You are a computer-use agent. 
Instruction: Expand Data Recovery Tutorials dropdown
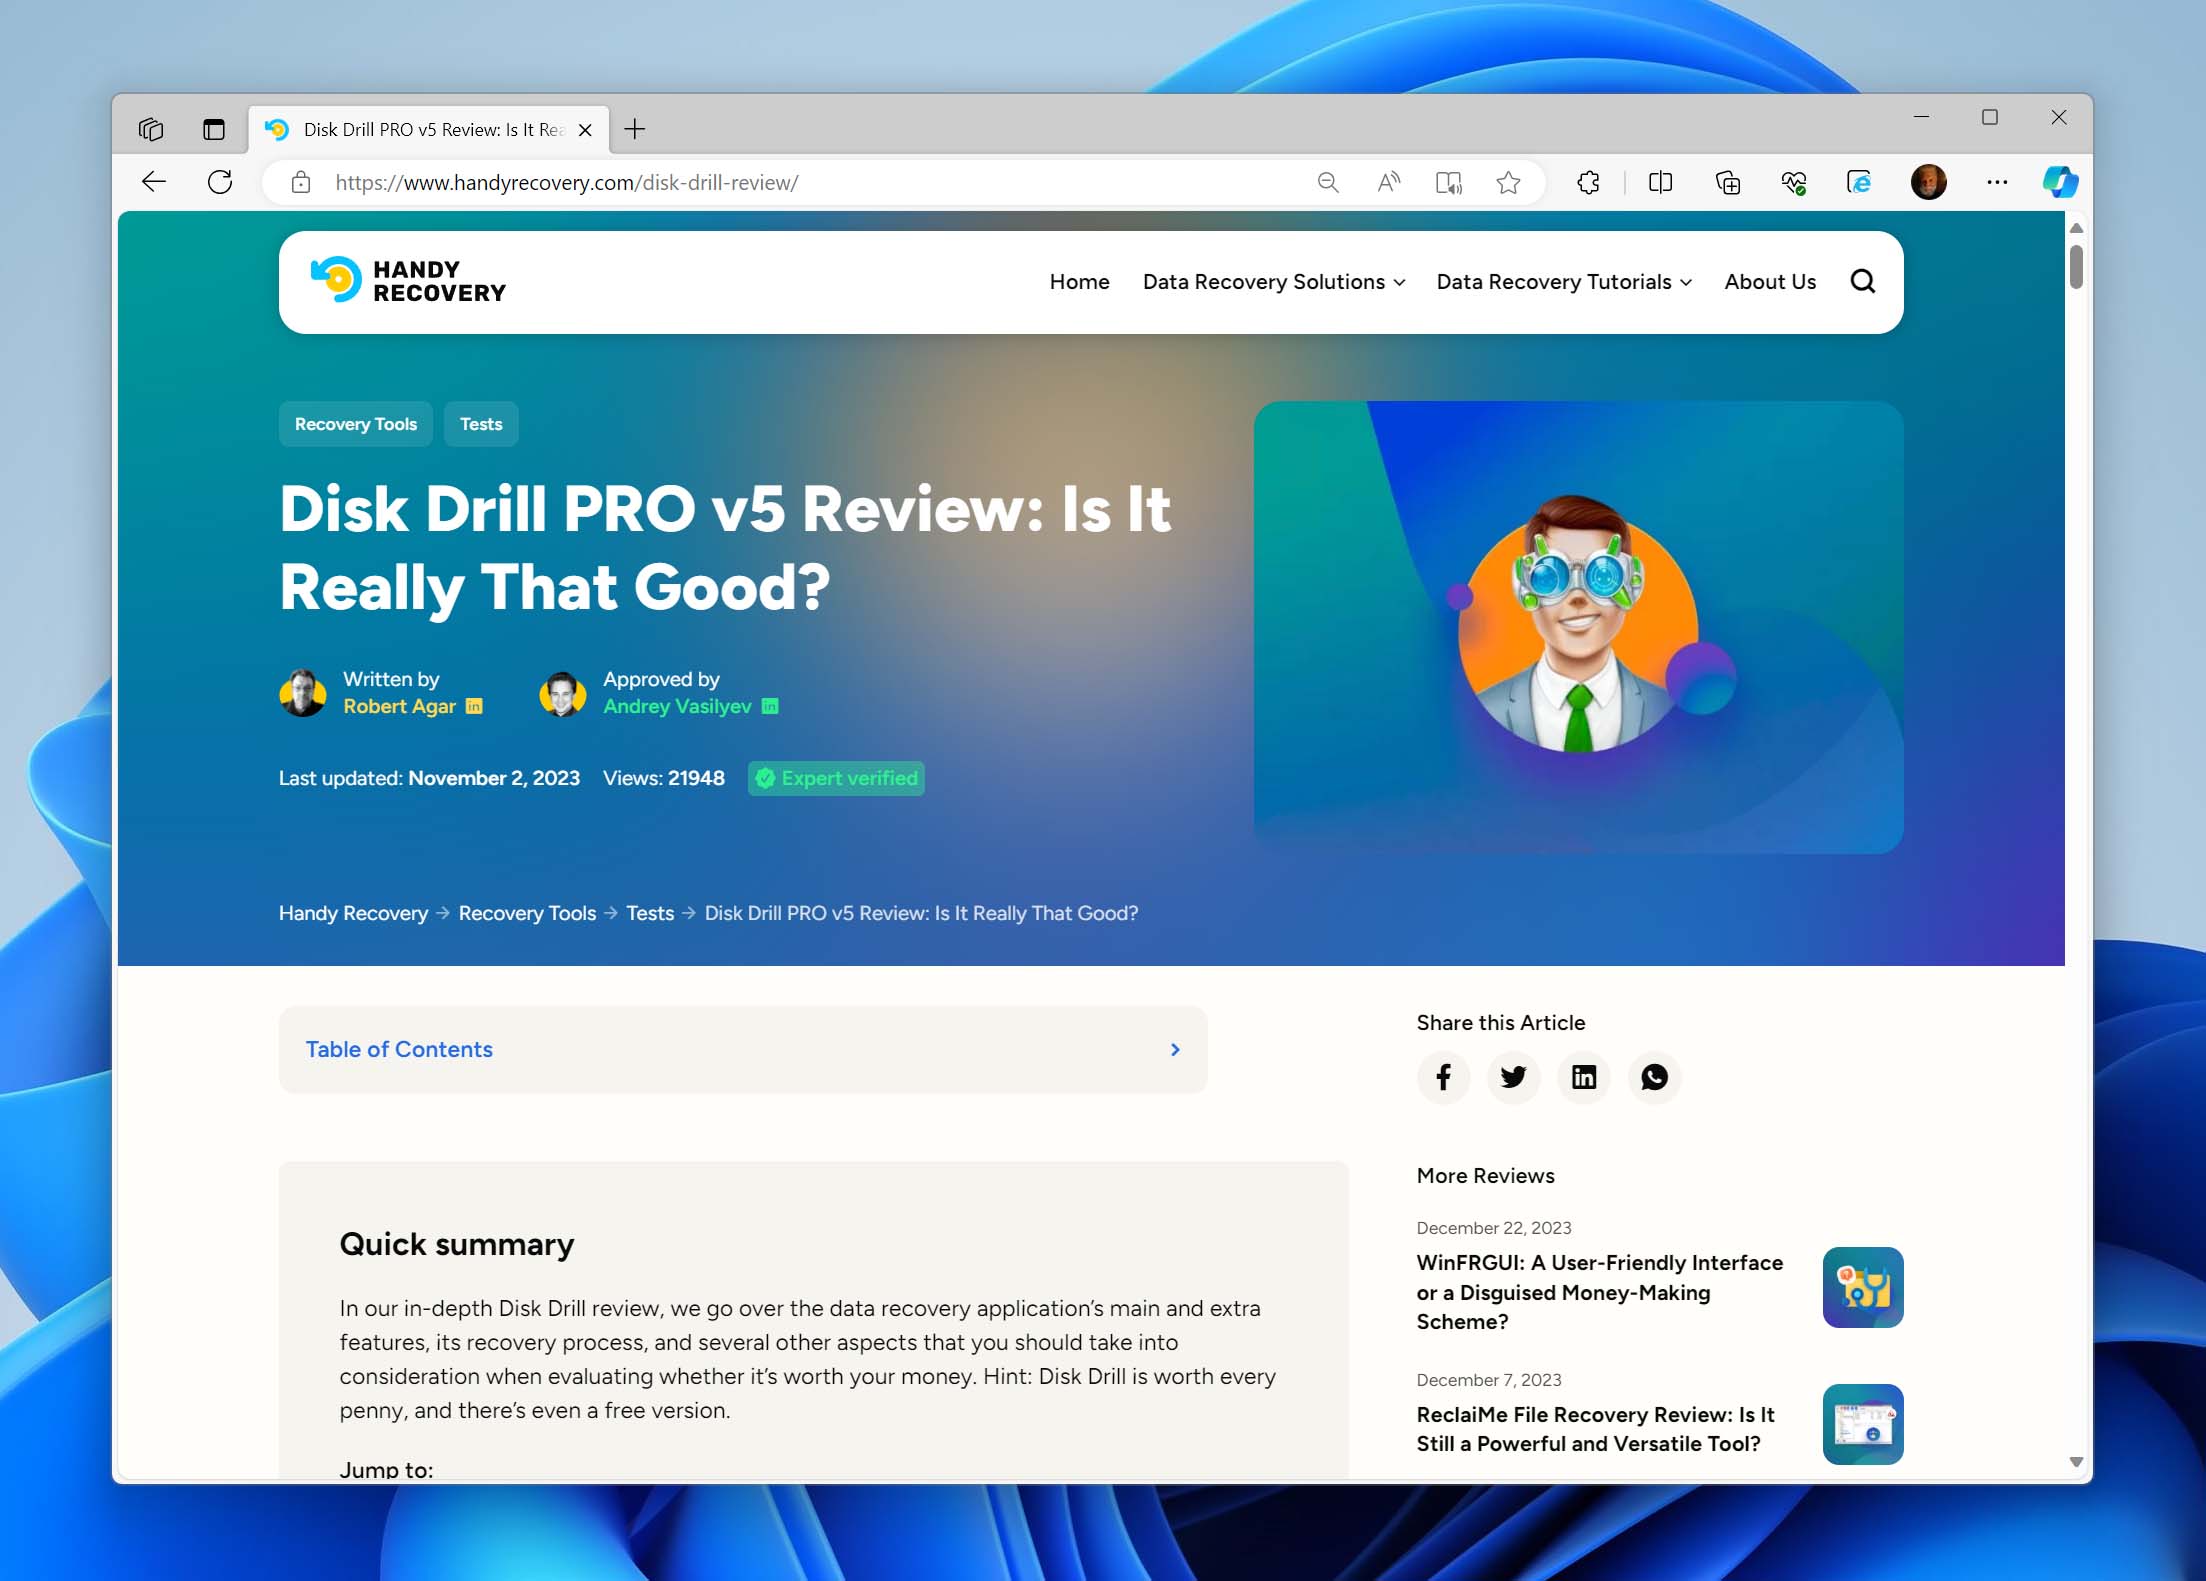1564,282
